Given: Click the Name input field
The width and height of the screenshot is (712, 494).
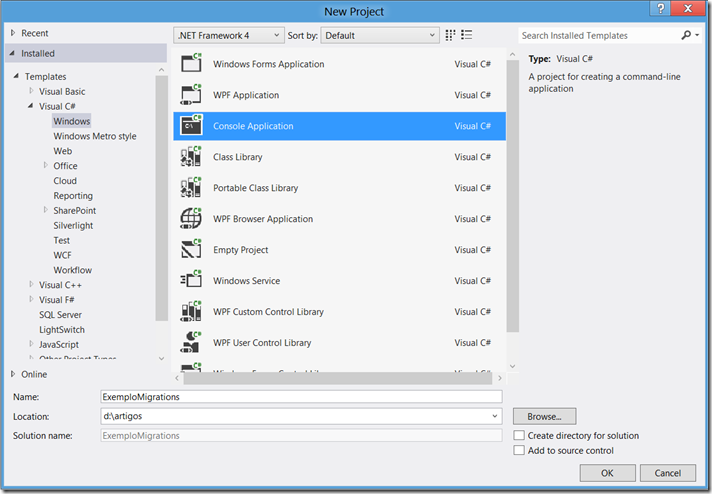Looking at the screenshot, I should pos(301,396).
